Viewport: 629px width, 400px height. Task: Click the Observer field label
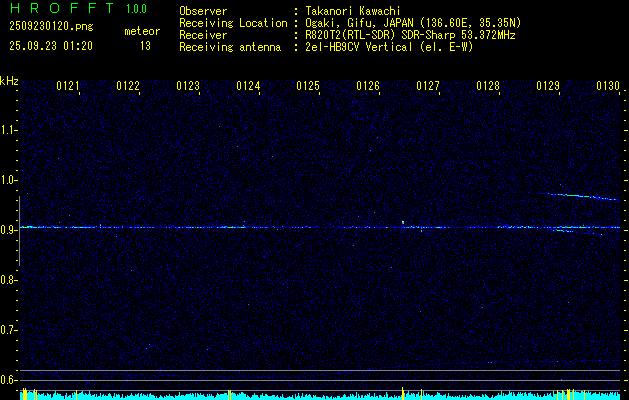[x=203, y=11]
